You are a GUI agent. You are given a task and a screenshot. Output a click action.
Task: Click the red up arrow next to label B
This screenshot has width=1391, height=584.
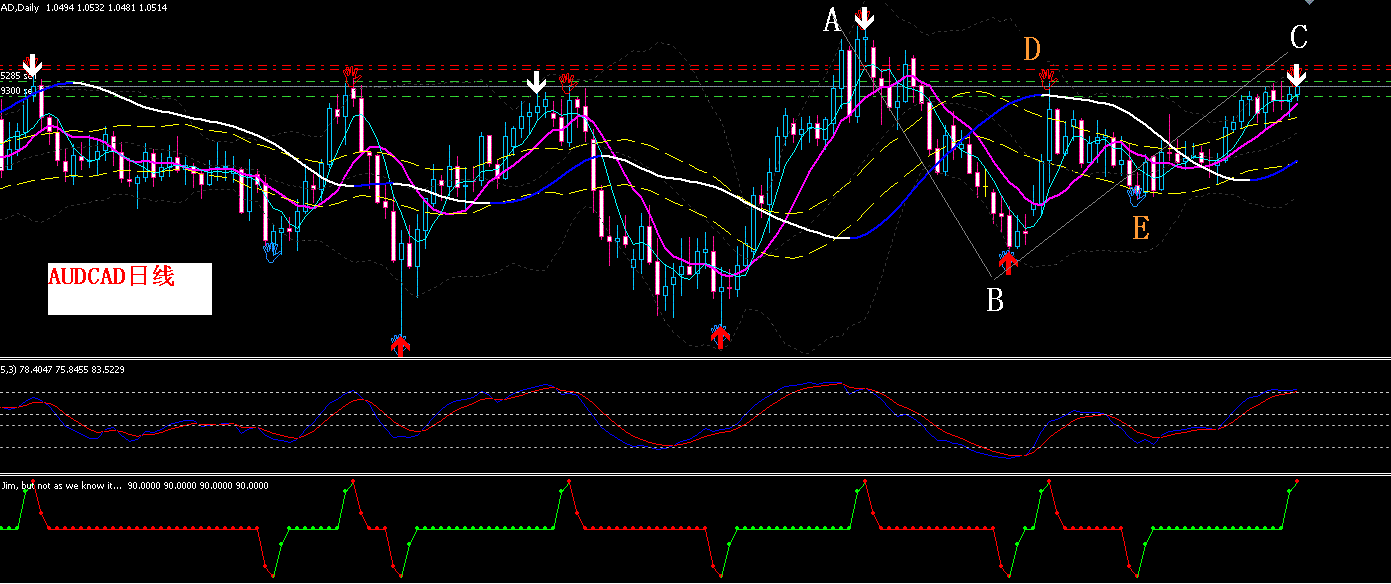point(1008,263)
